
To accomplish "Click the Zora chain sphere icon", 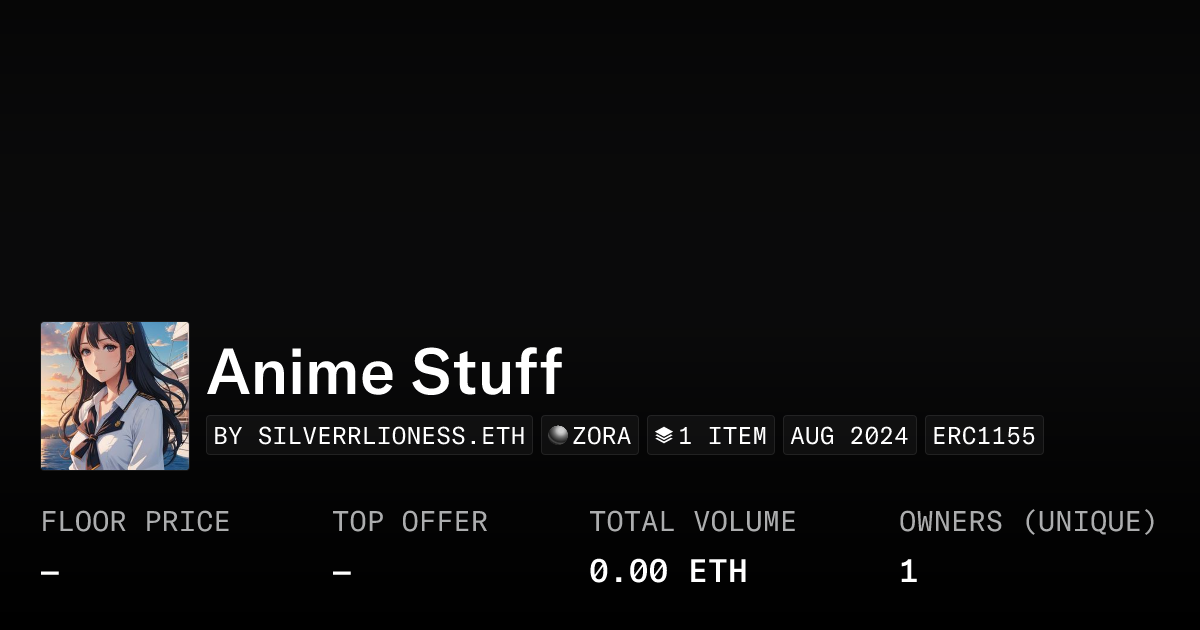I will point(558,435).
